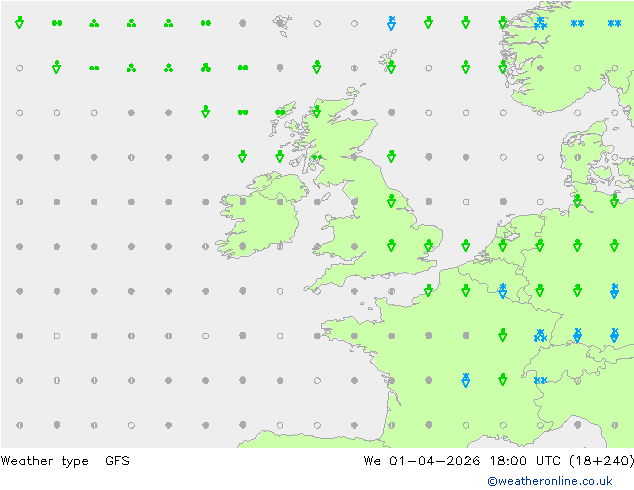634x490 pixels.
Task: Click green rain symbol over East Anglia
Action: 428,245
